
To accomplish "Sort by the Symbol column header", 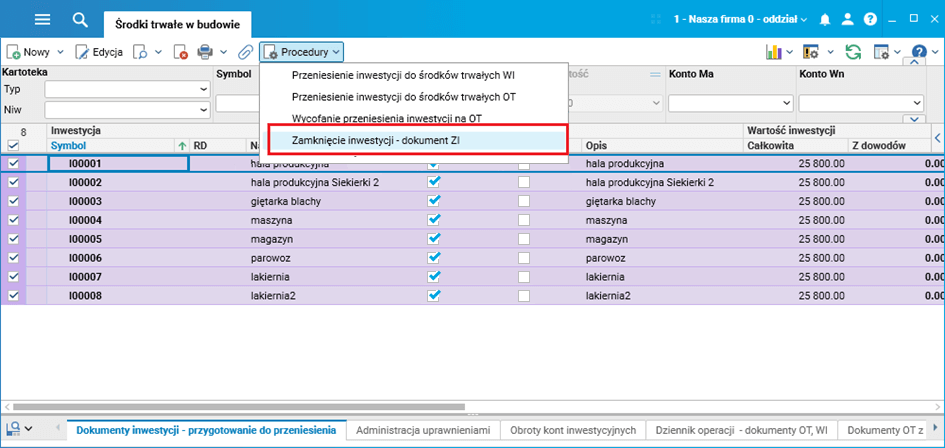I will 69,145.
